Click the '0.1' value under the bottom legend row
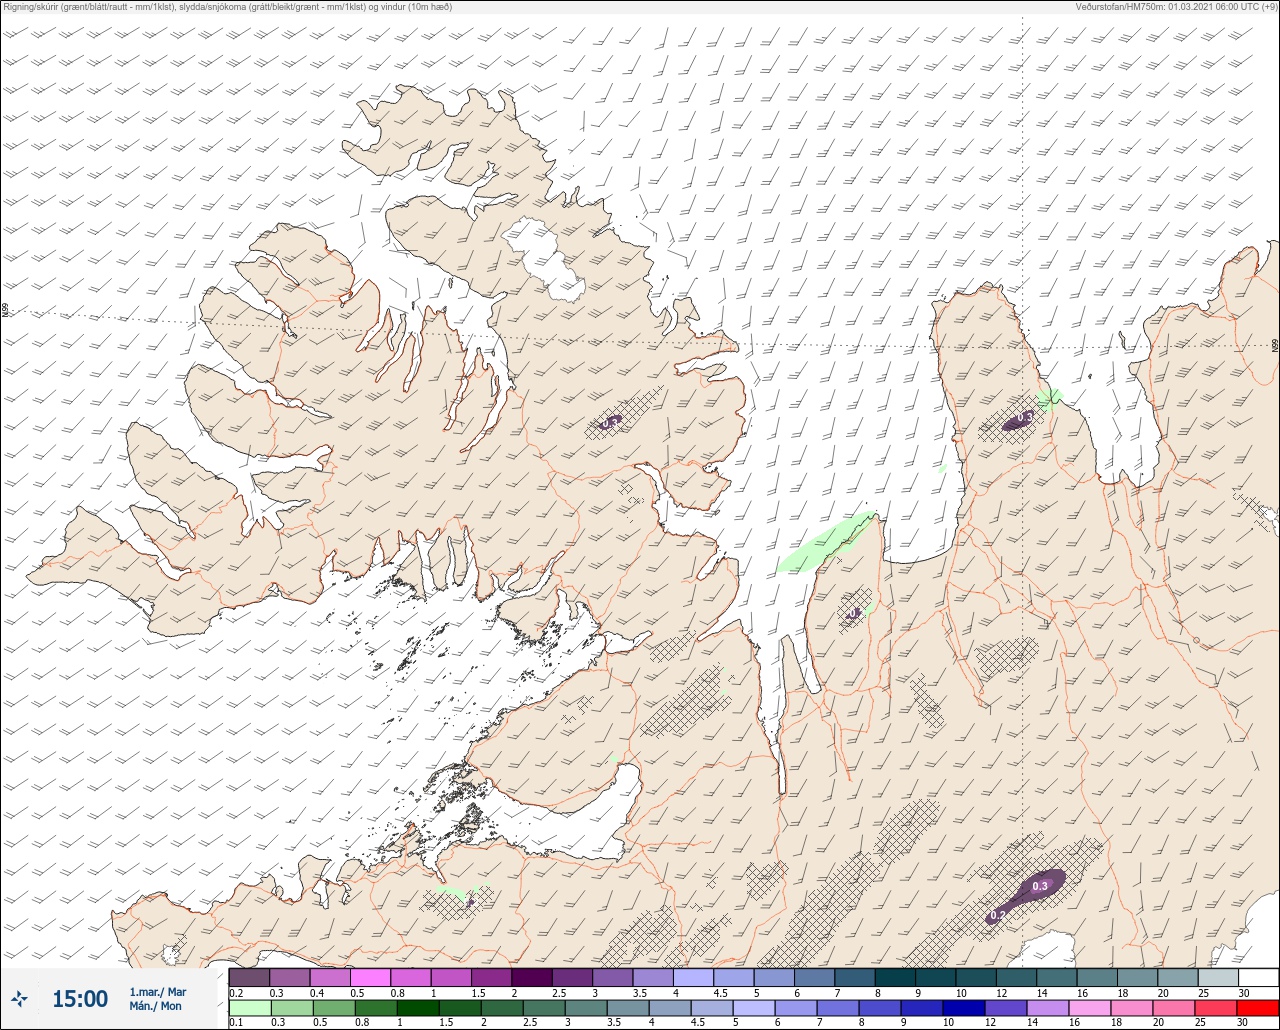The width and height of the screenshot is (1280, 1030). pyautogui.click(x=236, y=1022)
